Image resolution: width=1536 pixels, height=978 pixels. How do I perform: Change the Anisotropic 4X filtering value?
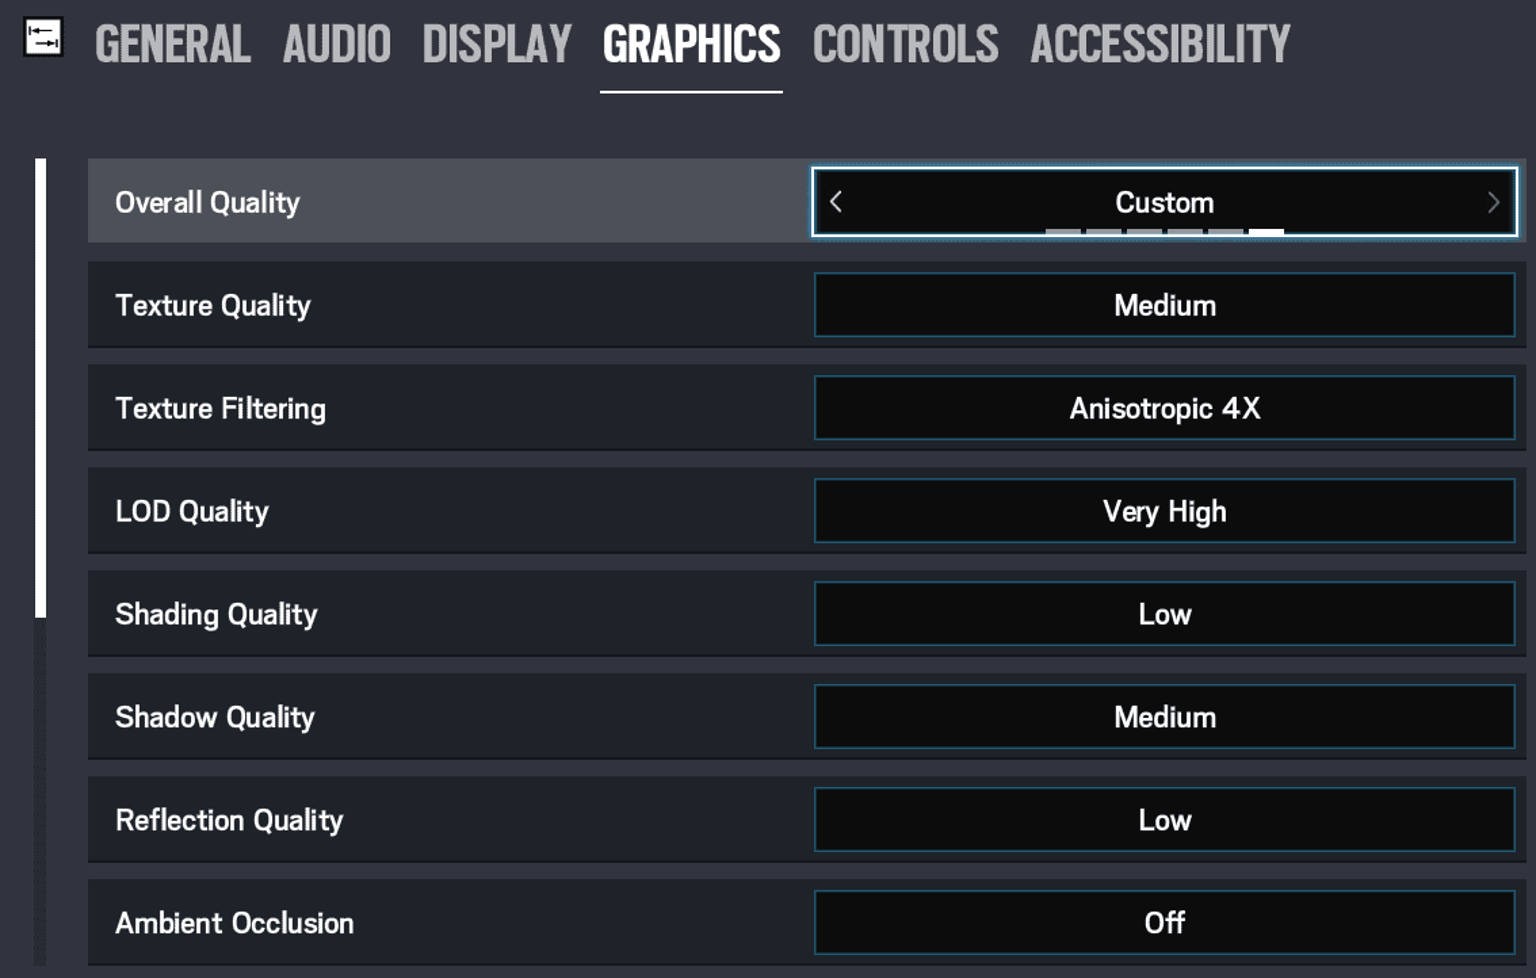[1164, 408]
